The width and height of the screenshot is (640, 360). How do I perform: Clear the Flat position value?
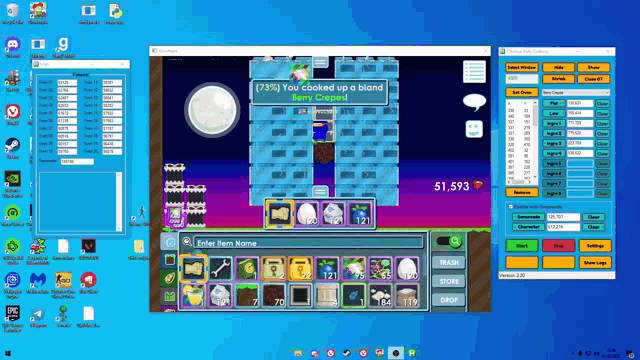point(602,104)
